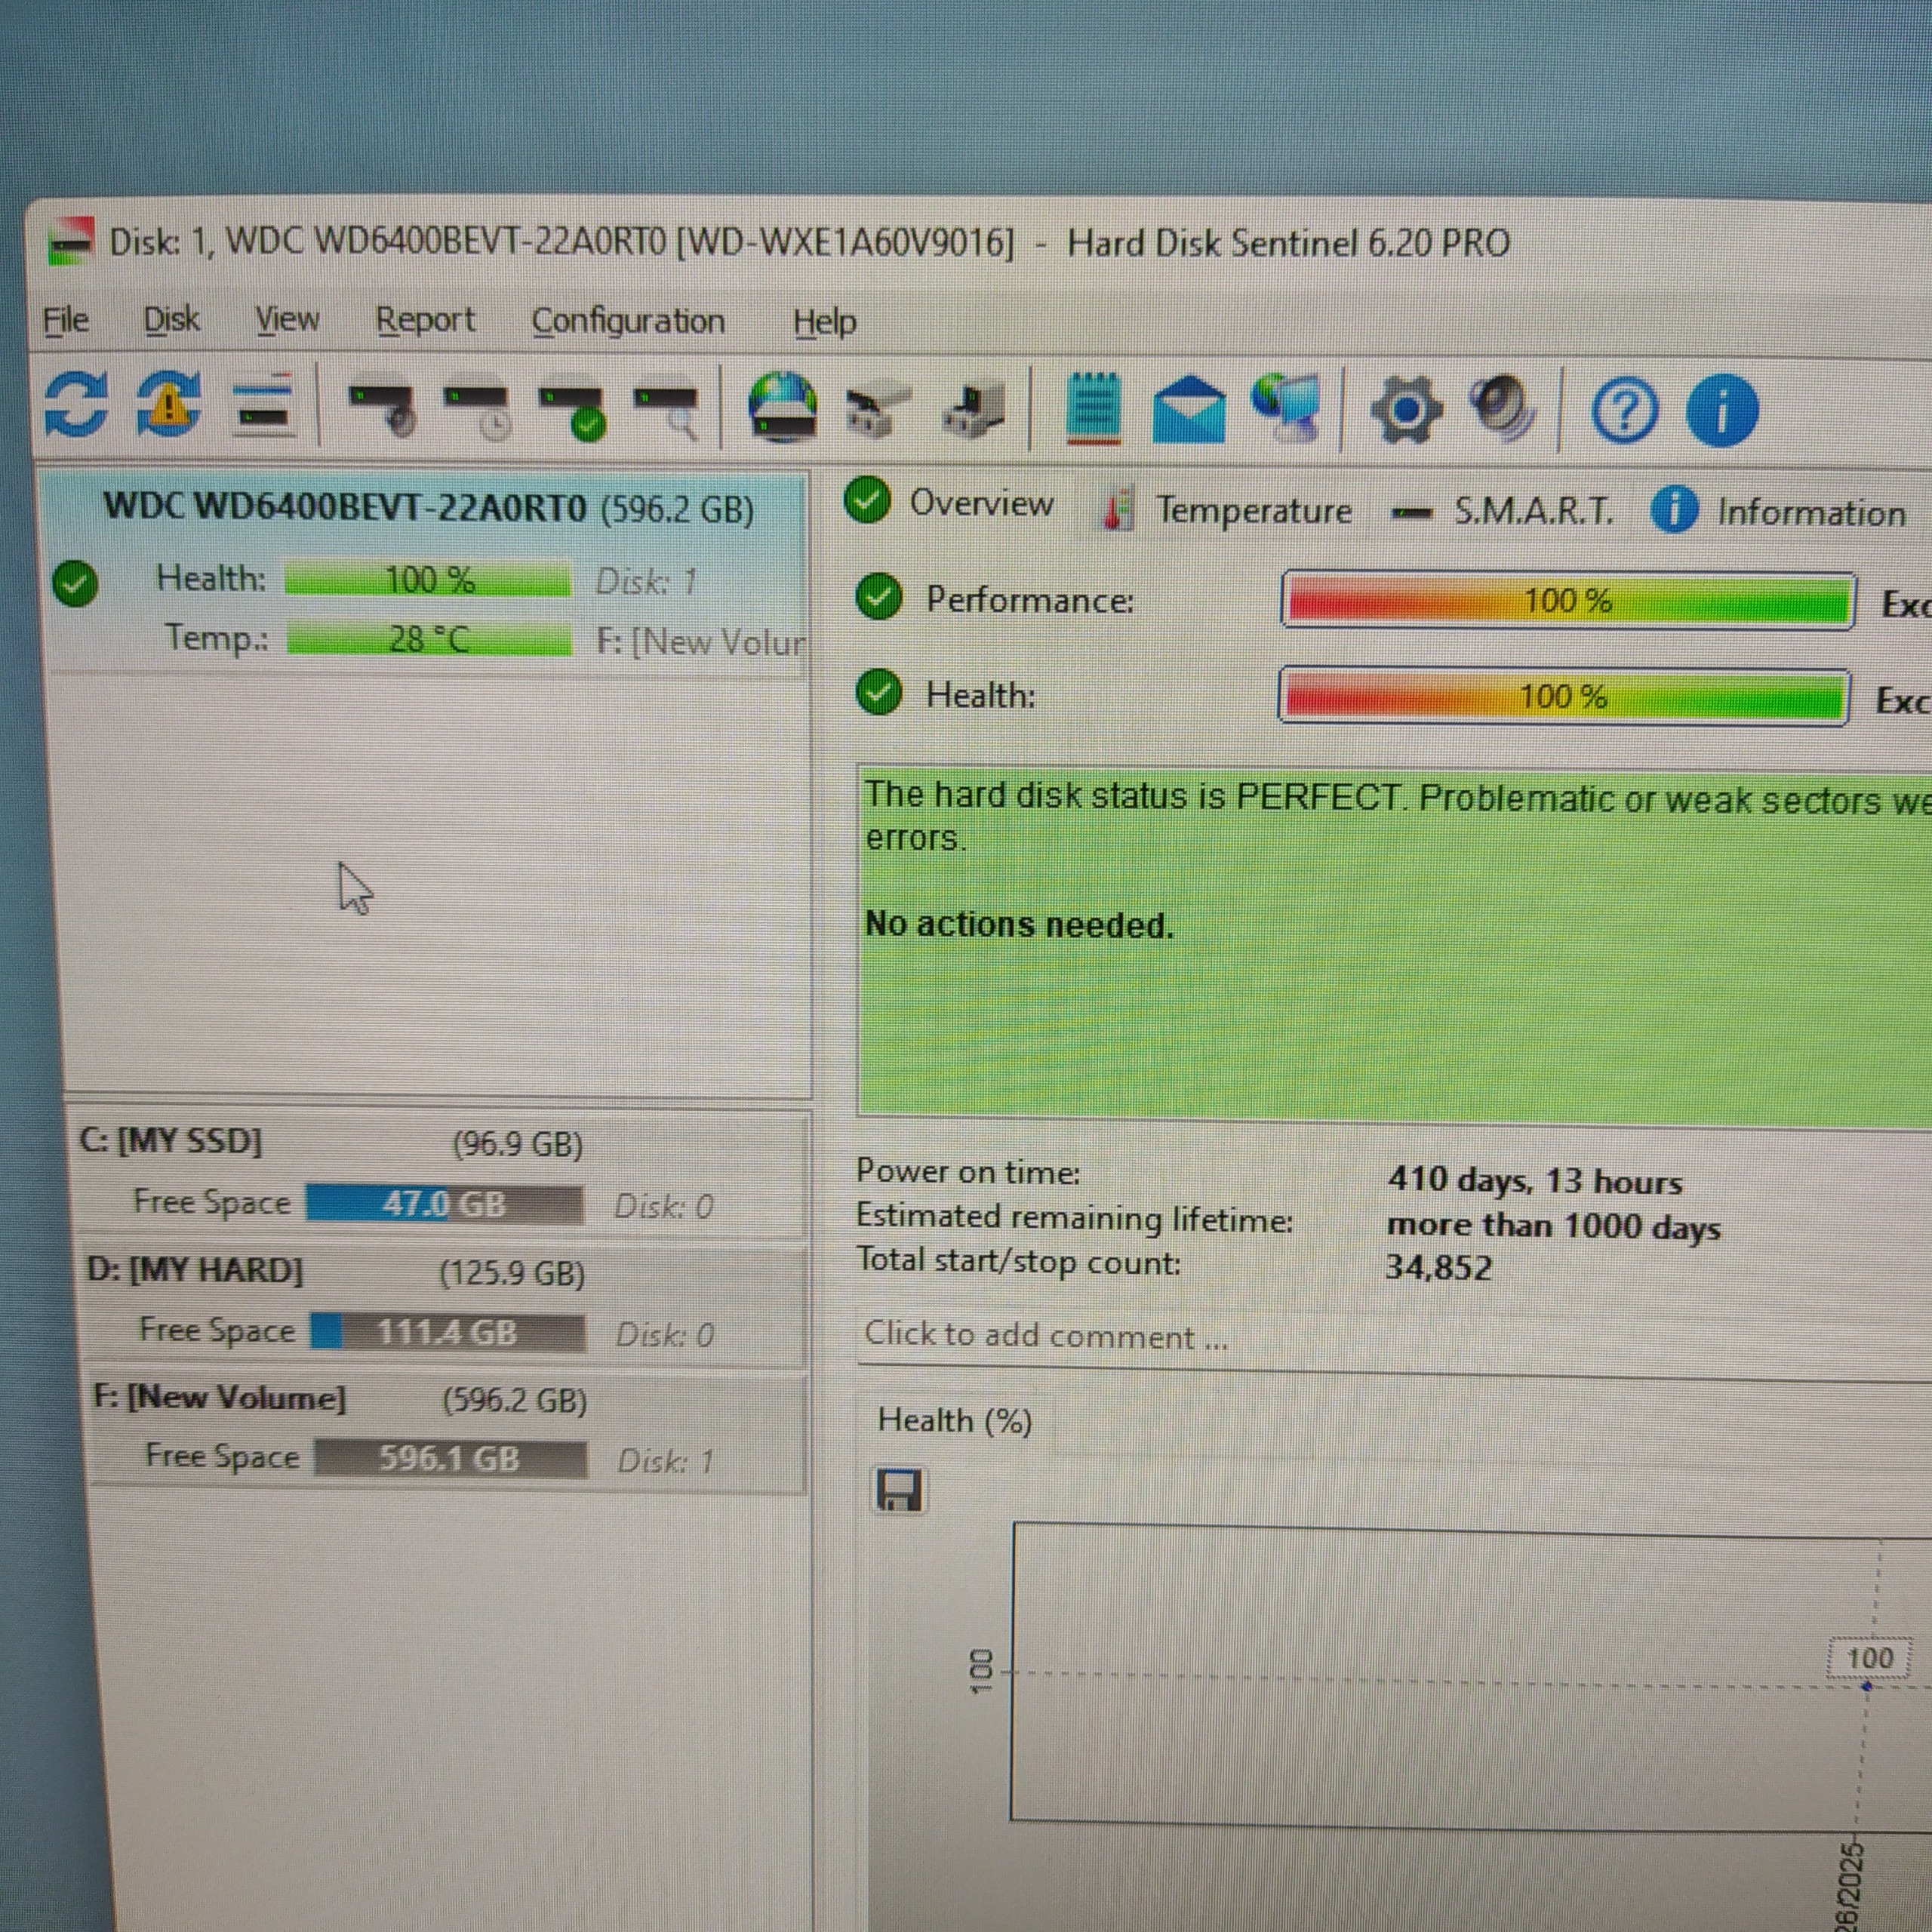This screenshot has height=1932, width=1932.
Task: Click the globe over disk toolbar icon
Action: (x=783, y=408)
